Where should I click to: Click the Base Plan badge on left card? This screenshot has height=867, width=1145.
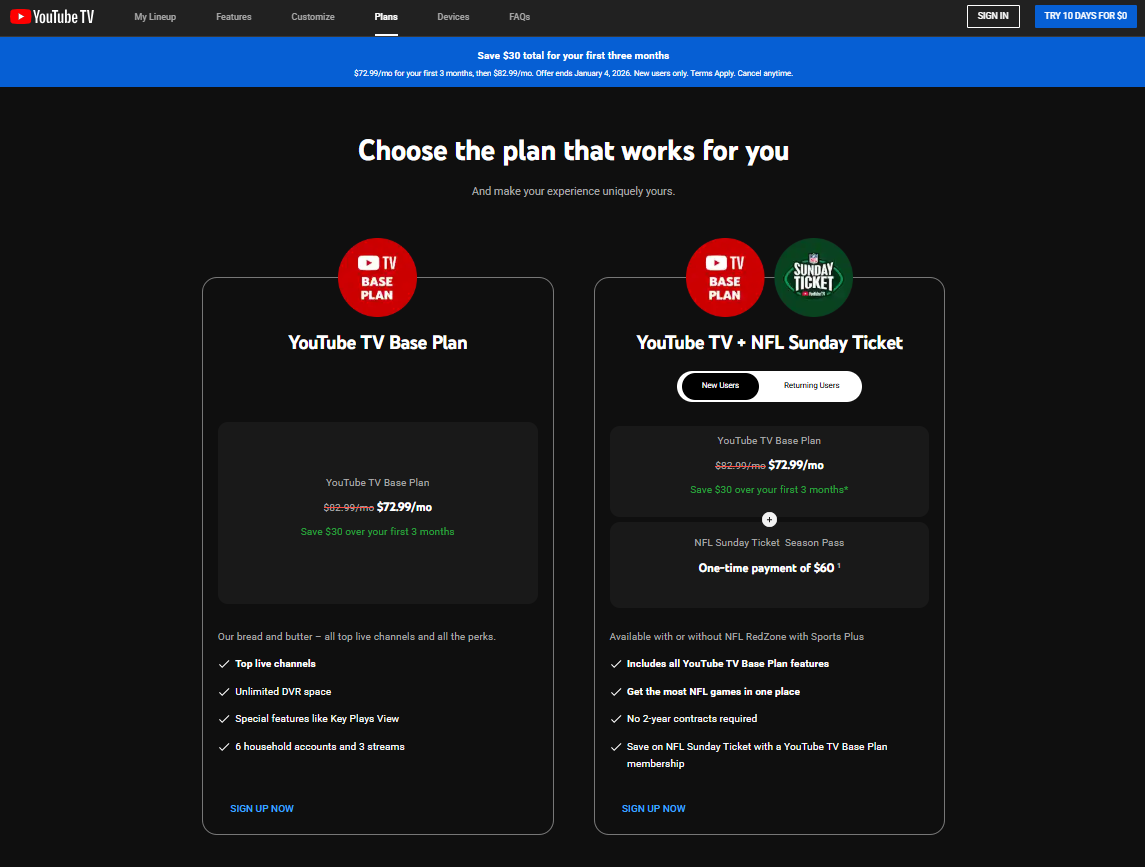377,277
